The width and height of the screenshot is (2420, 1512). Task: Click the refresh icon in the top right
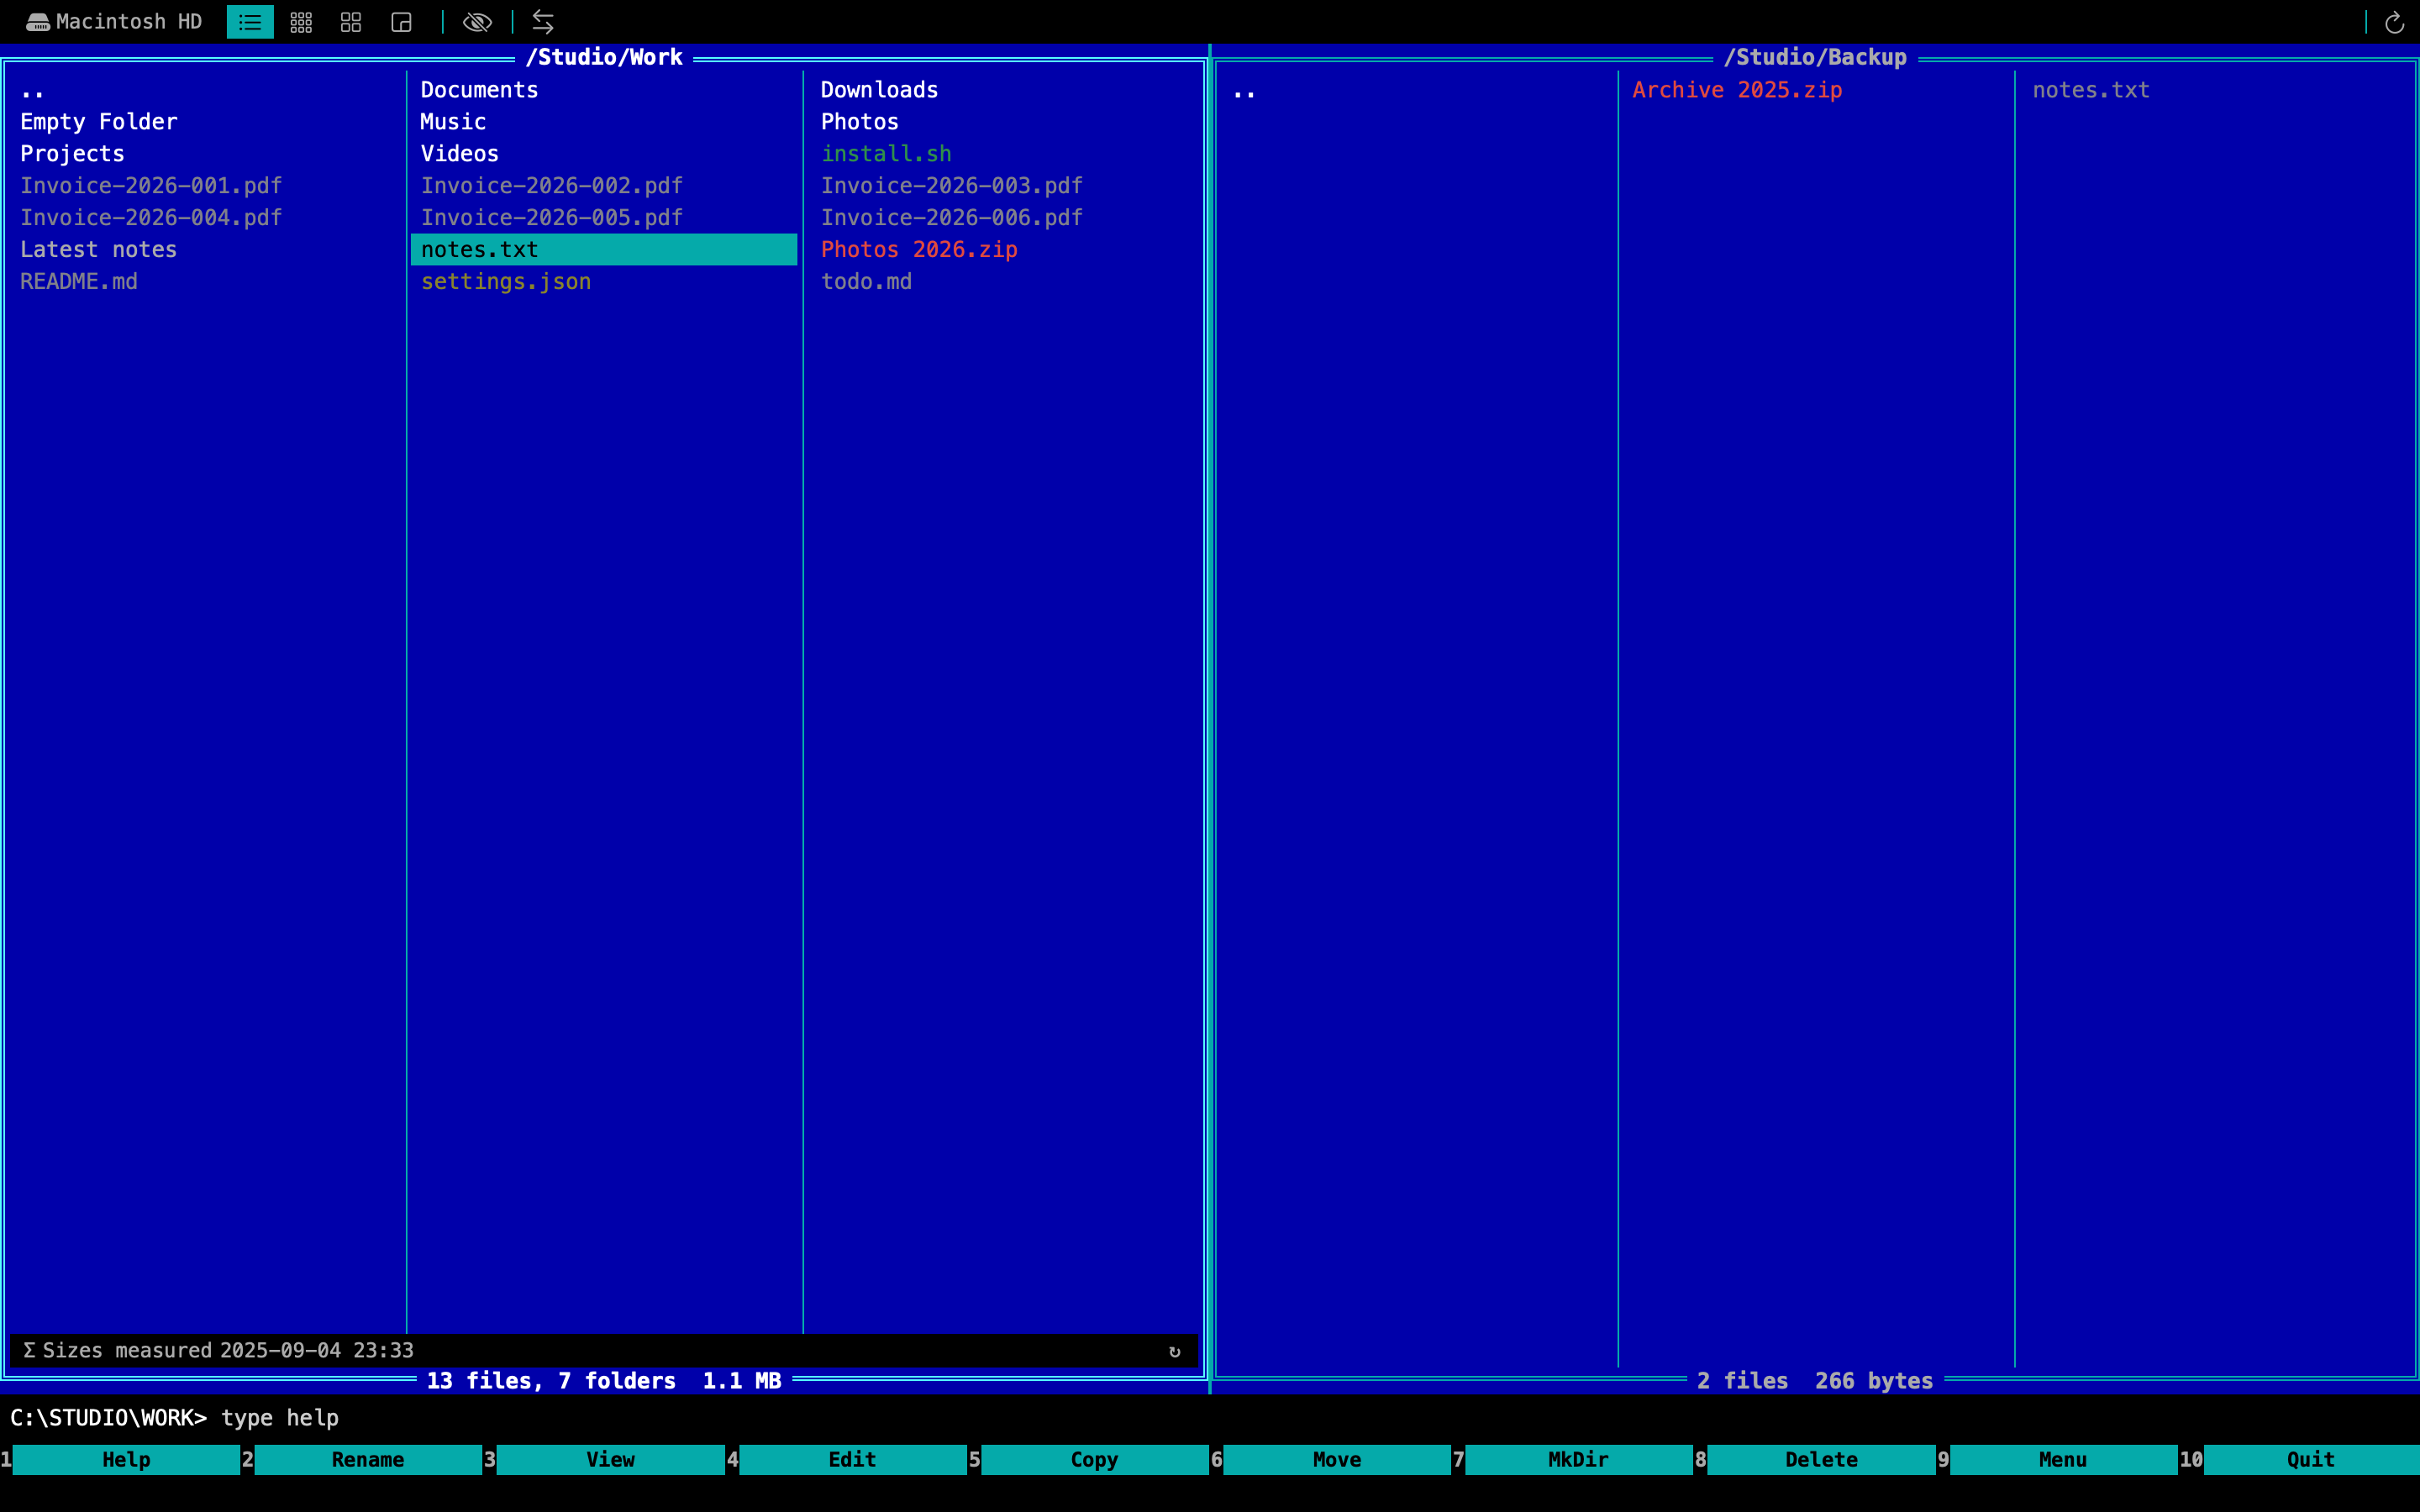(2394, 22)
